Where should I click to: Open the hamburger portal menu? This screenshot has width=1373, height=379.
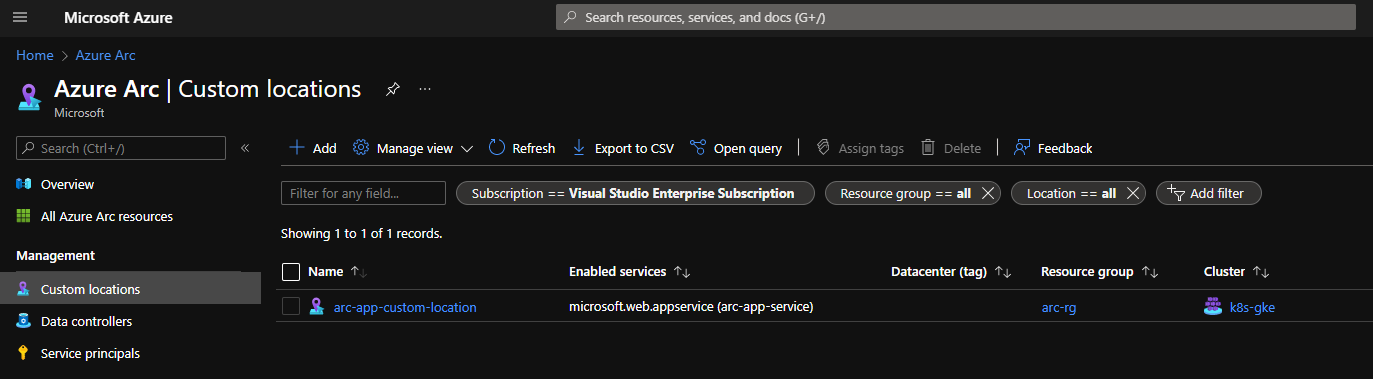pos(20,18)
